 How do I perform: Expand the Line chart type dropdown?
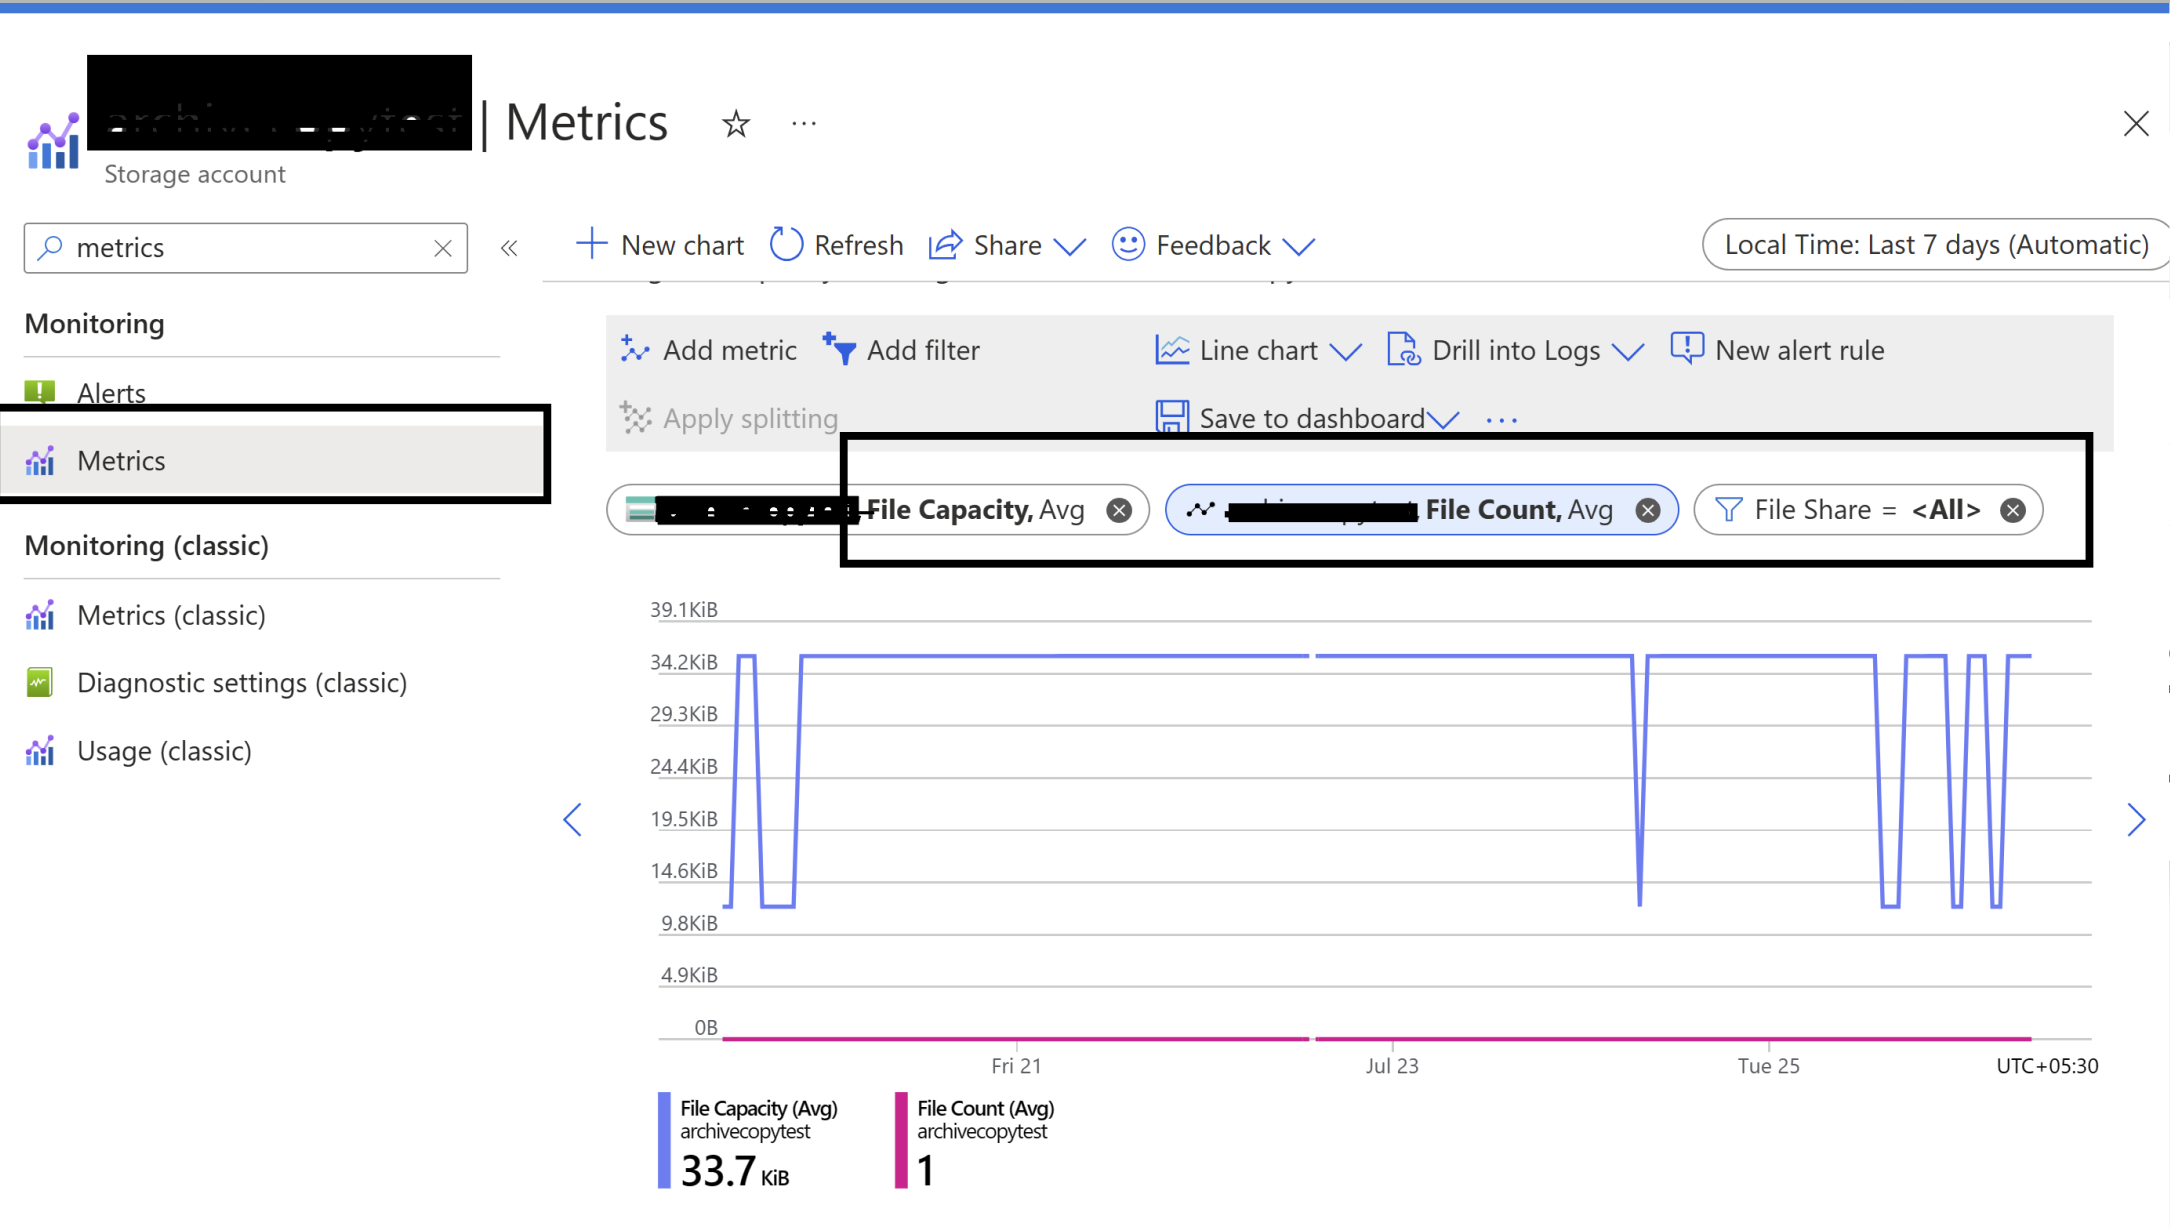click(x=1347, y=351)
